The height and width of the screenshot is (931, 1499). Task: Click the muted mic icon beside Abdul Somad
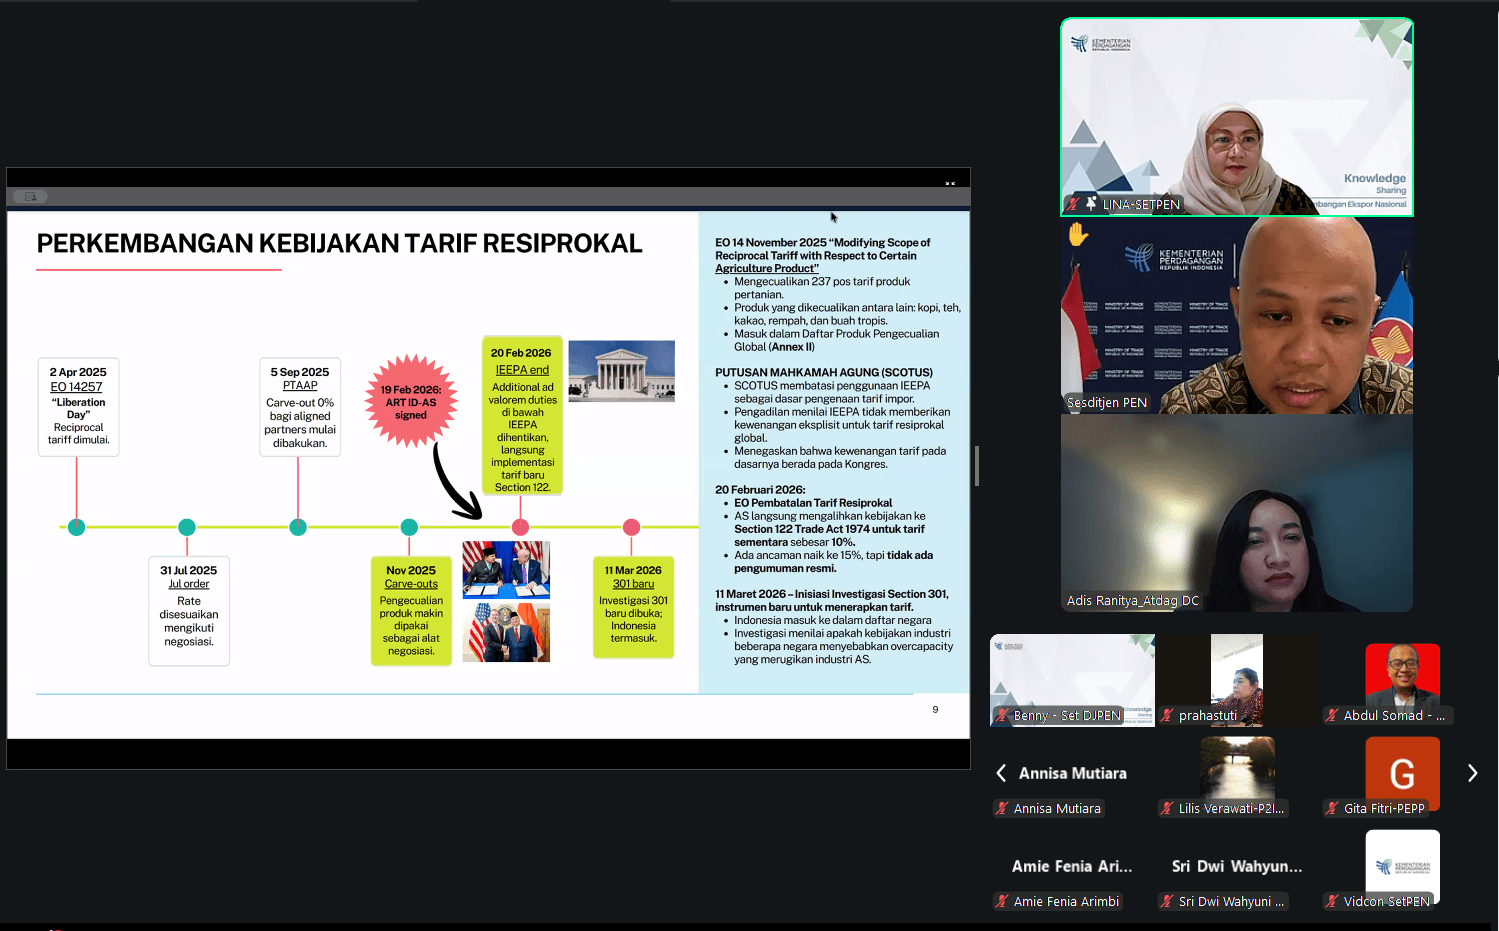1332,715
